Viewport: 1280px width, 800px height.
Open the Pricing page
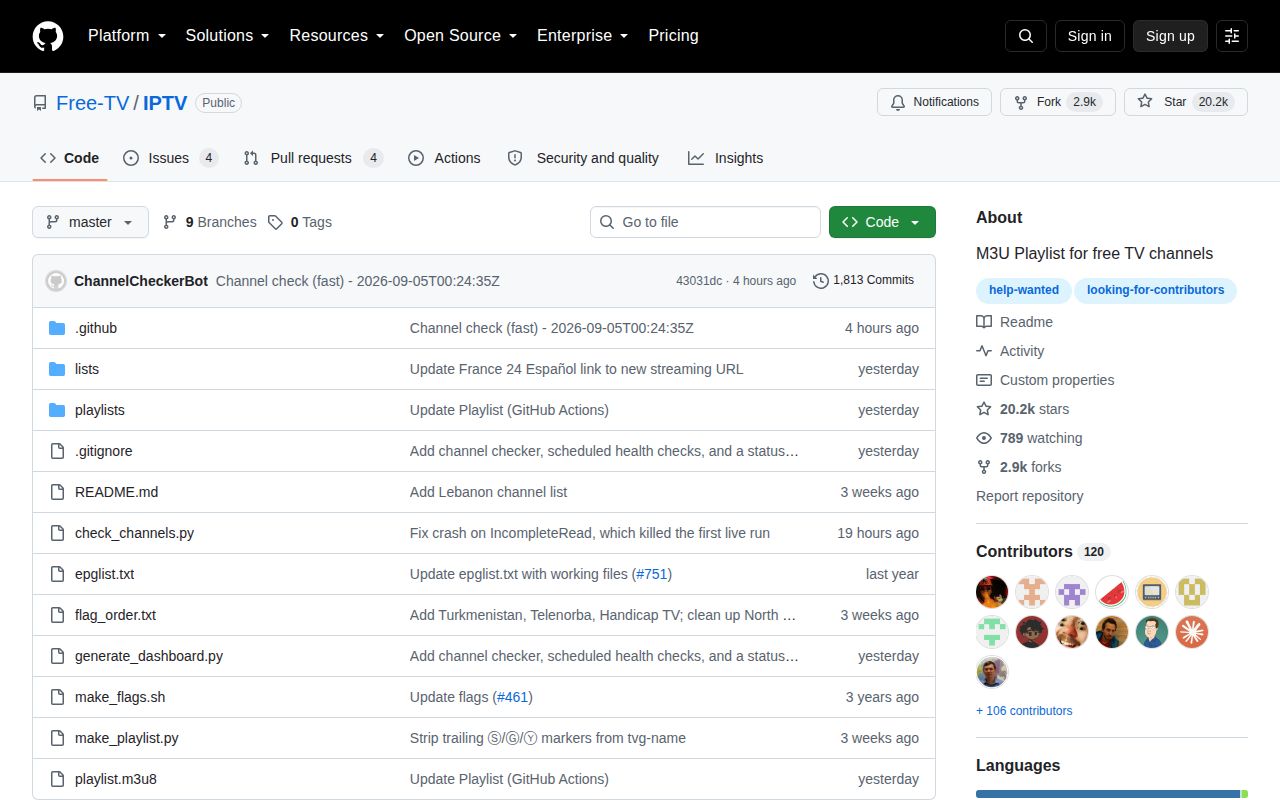pyautogui.click(x=673, y=36)
